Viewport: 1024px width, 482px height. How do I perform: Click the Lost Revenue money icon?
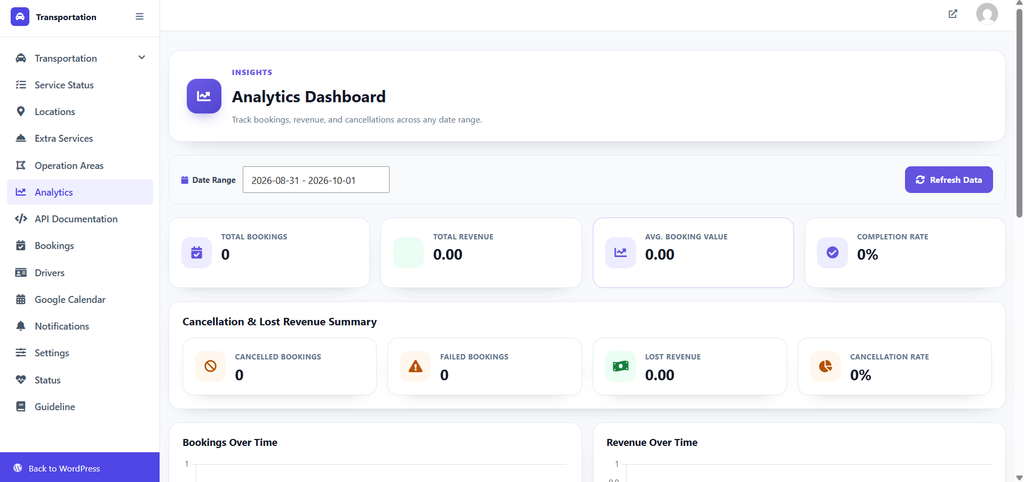pyautogui.click(x=620, y=366)
